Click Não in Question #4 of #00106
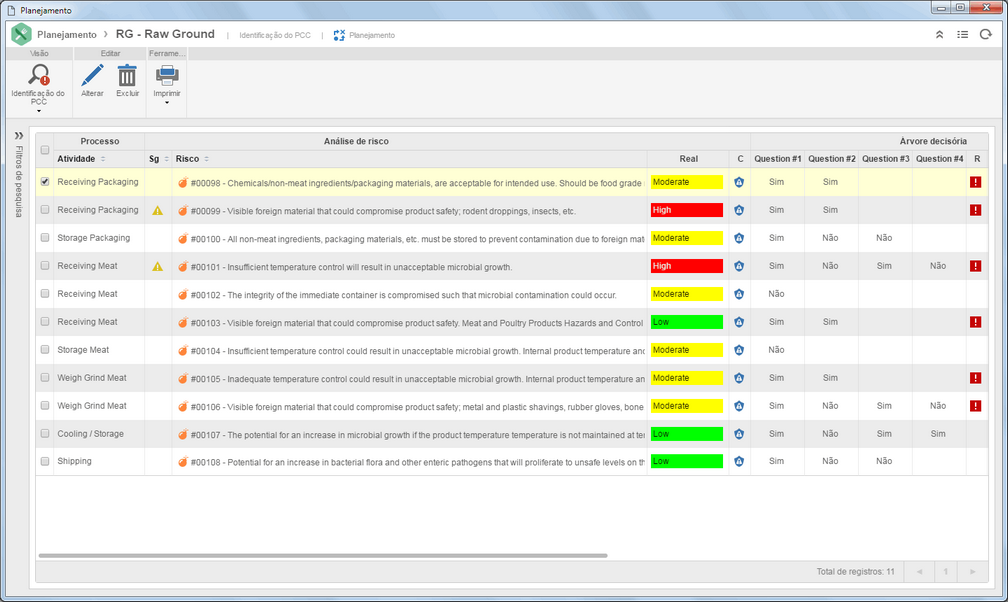Image resolution: width=1008 pixels, height=602 pixels. click(x=937, y=406)
